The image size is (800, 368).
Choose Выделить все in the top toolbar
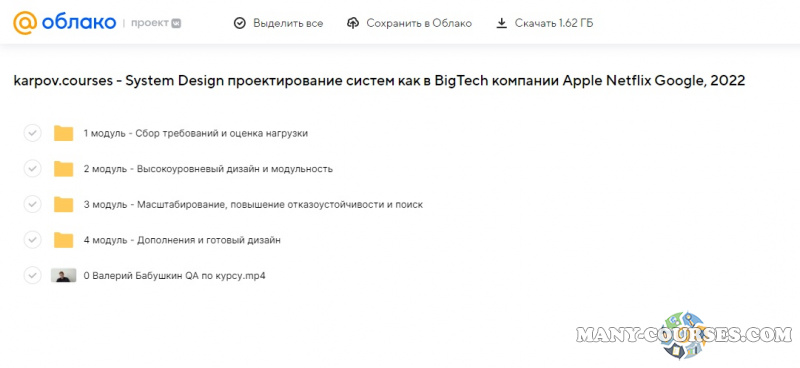278,23
